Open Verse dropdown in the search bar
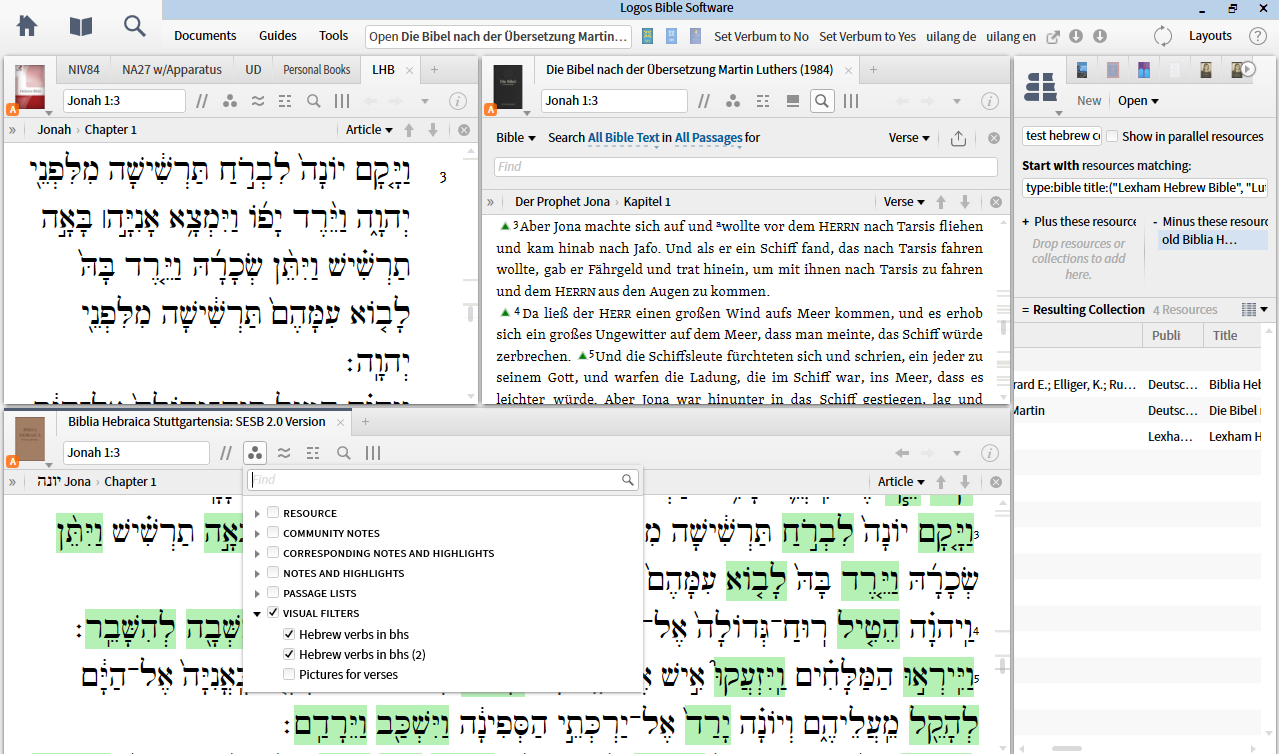The width and height of the screenshot is (1279, 754). point(909,138)
